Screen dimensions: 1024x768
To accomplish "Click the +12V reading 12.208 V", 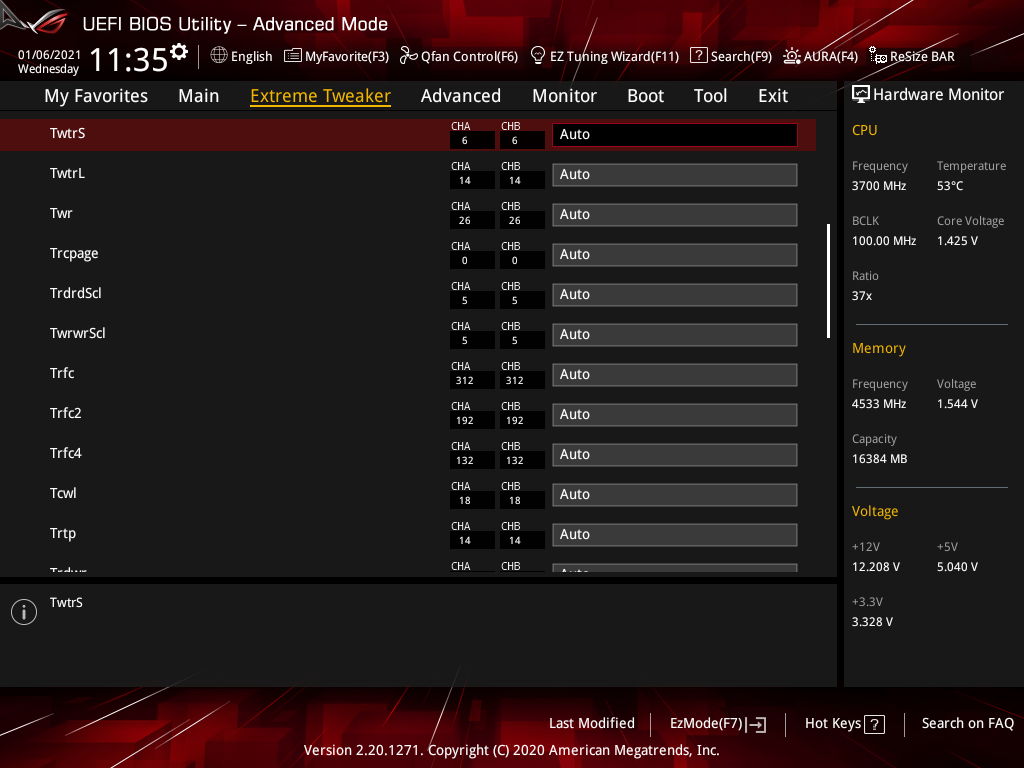I will (x=876, y=567).
